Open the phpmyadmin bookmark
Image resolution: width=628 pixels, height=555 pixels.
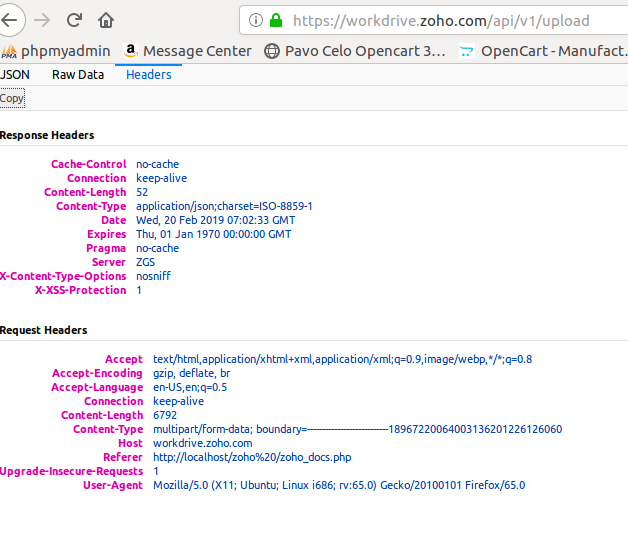click(56, 51)
